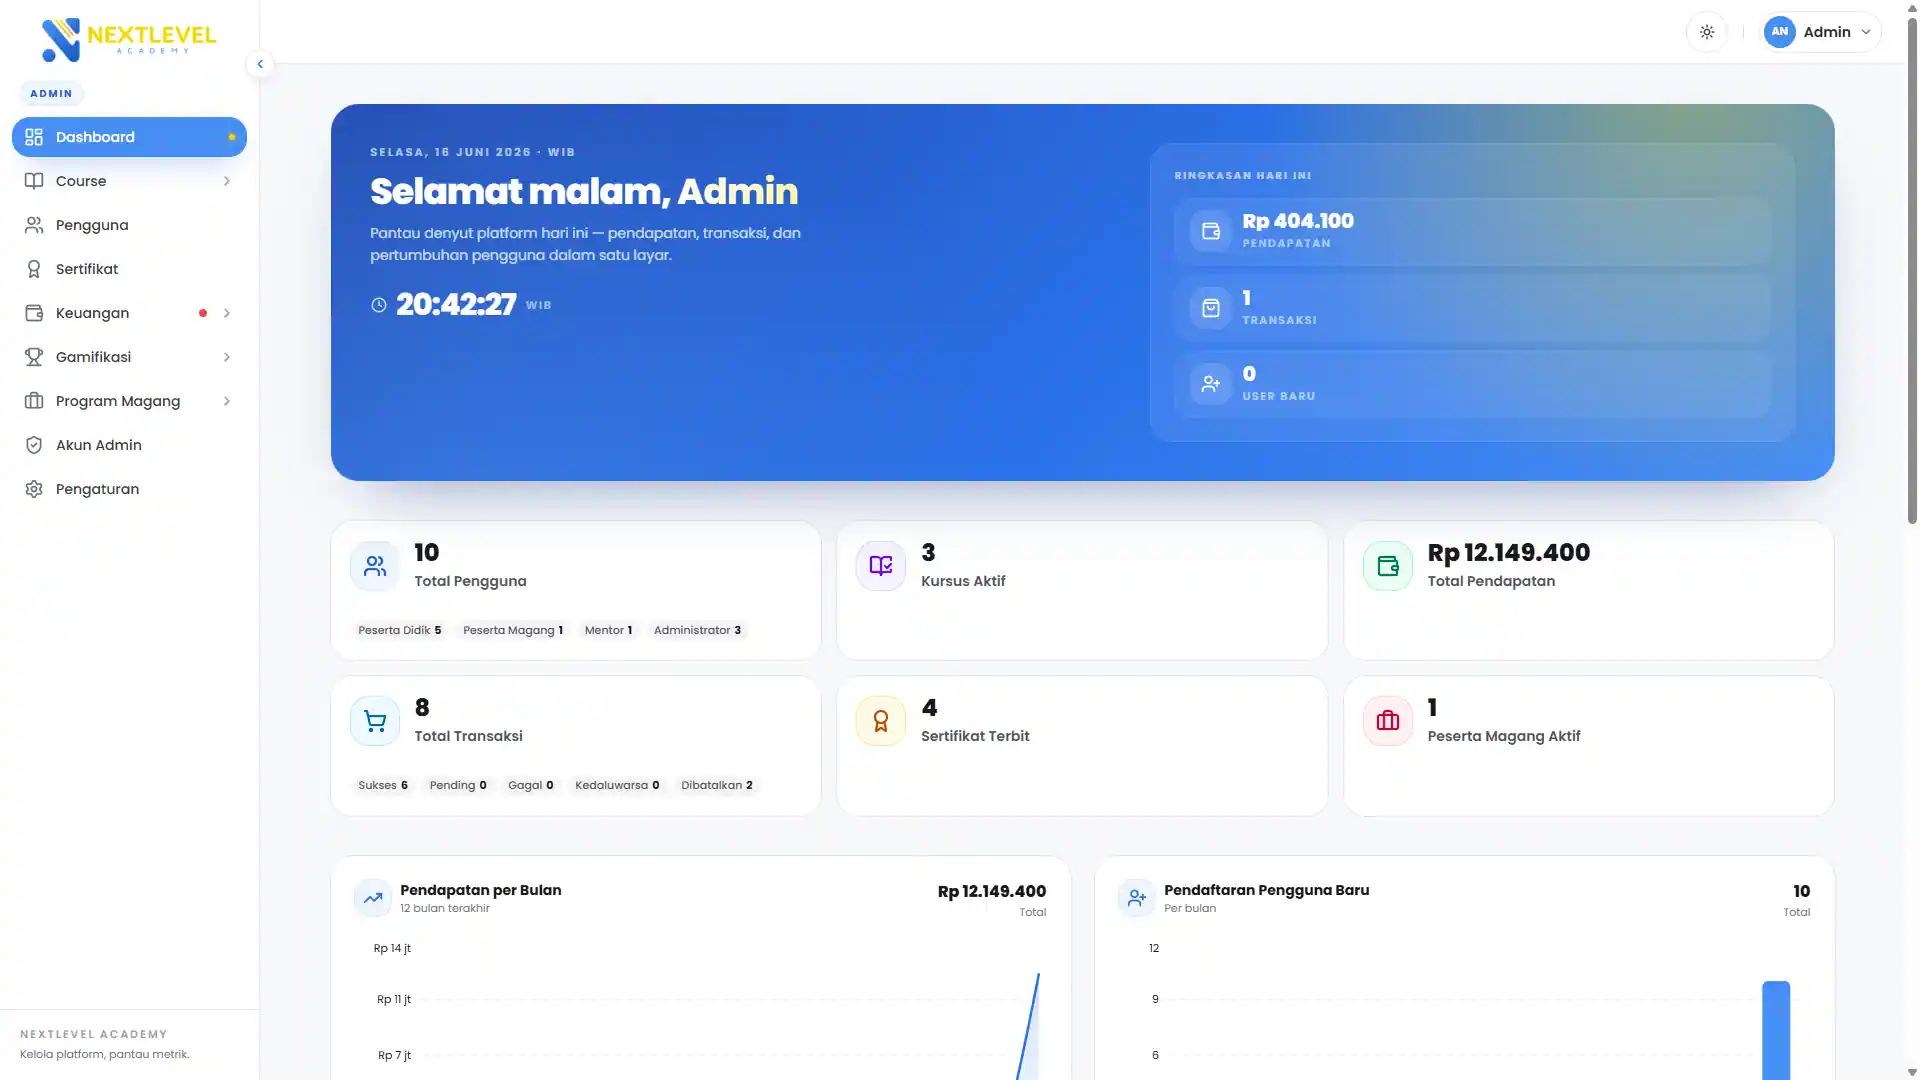1920x1080 pixels.
Task: Select the Sukses 6 status chip
Action: (x=383, y=785)
